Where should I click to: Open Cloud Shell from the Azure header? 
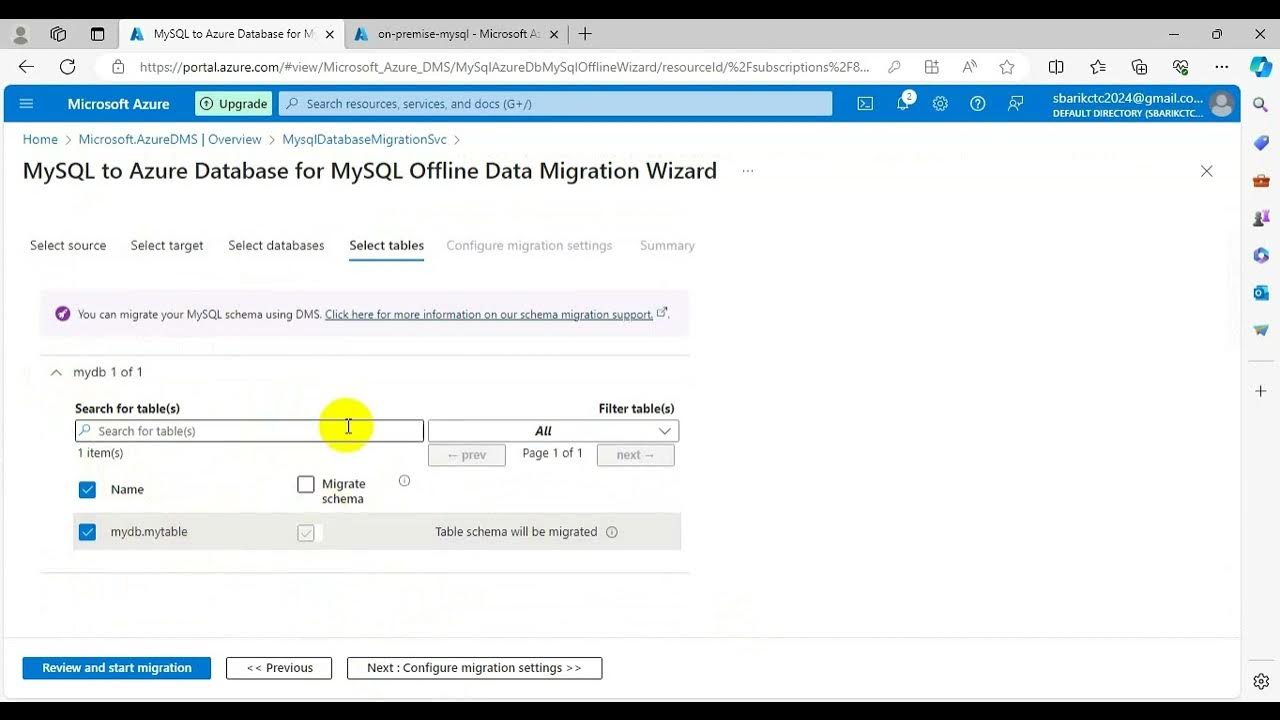tap(865, 104)
